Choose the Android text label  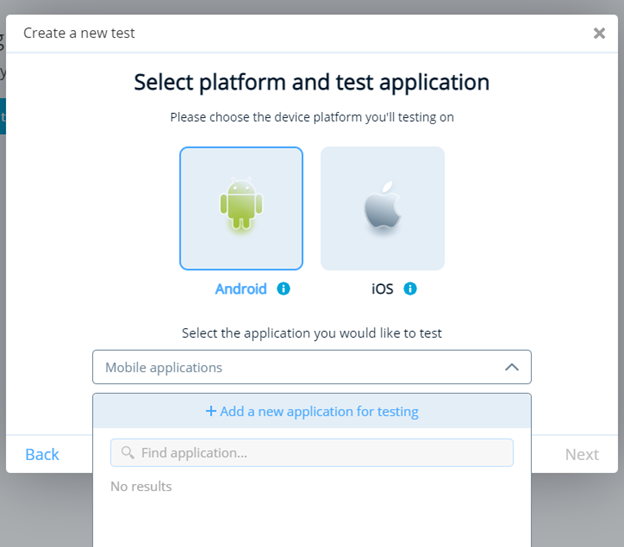tap(241, 289)
